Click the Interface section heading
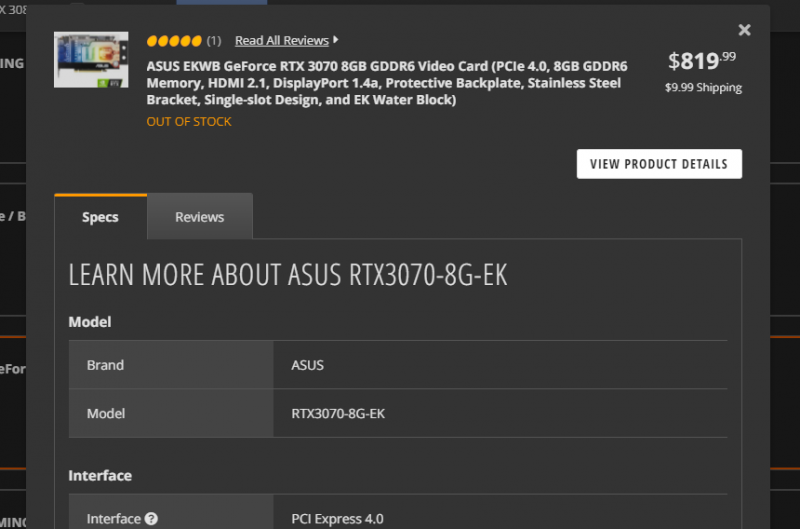800x529 pixels. [100, 475]
